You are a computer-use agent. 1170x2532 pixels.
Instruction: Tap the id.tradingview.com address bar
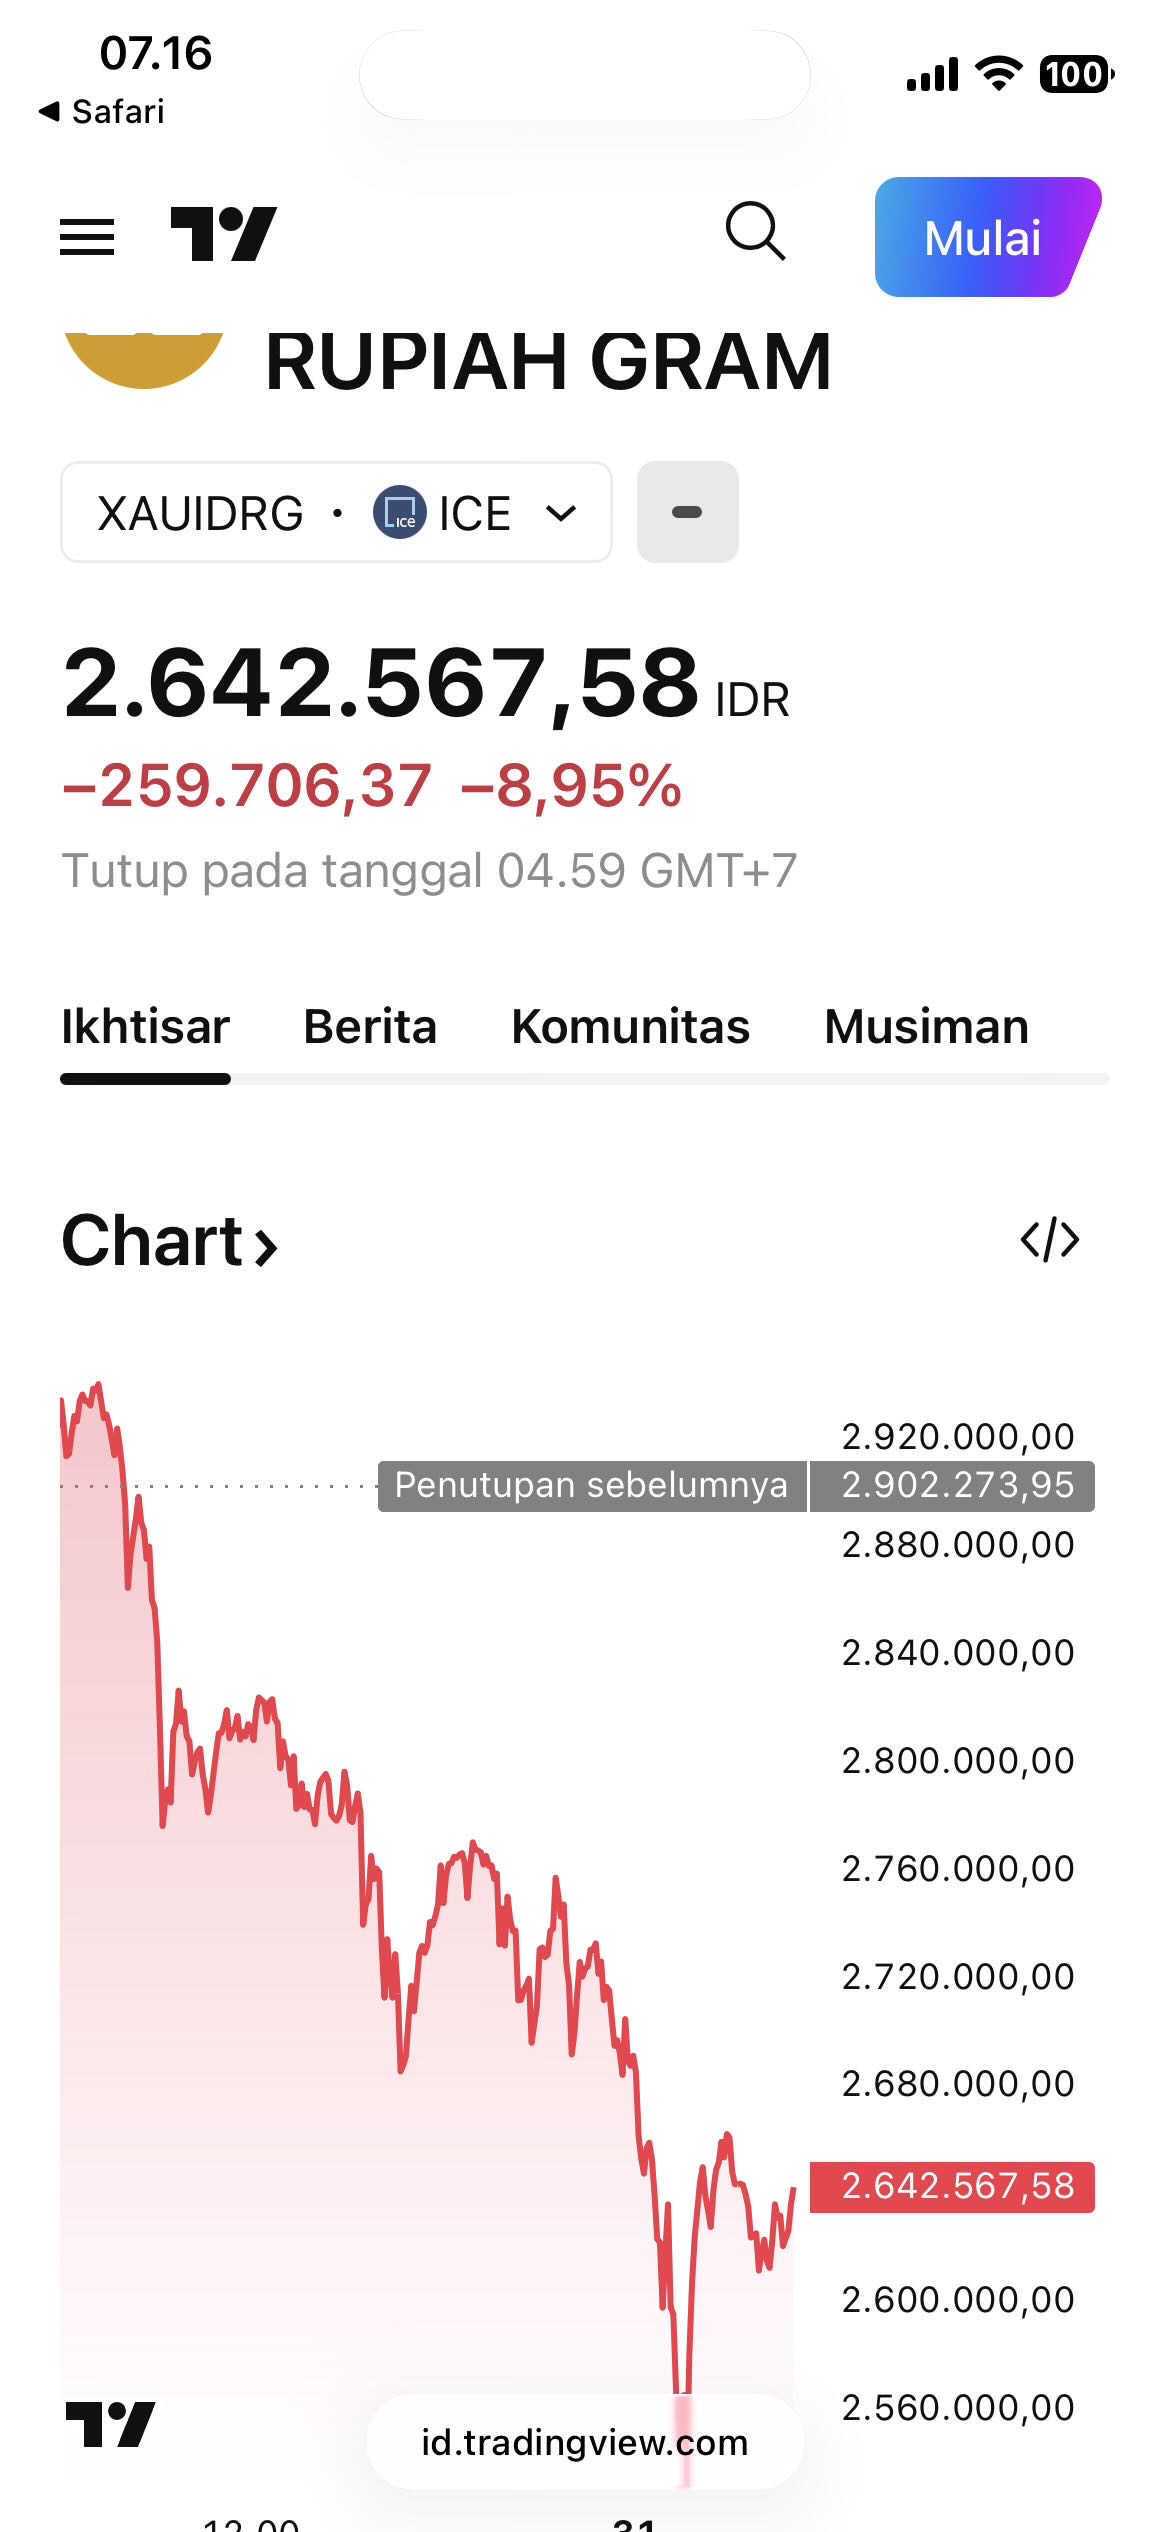click(584, 2442)
